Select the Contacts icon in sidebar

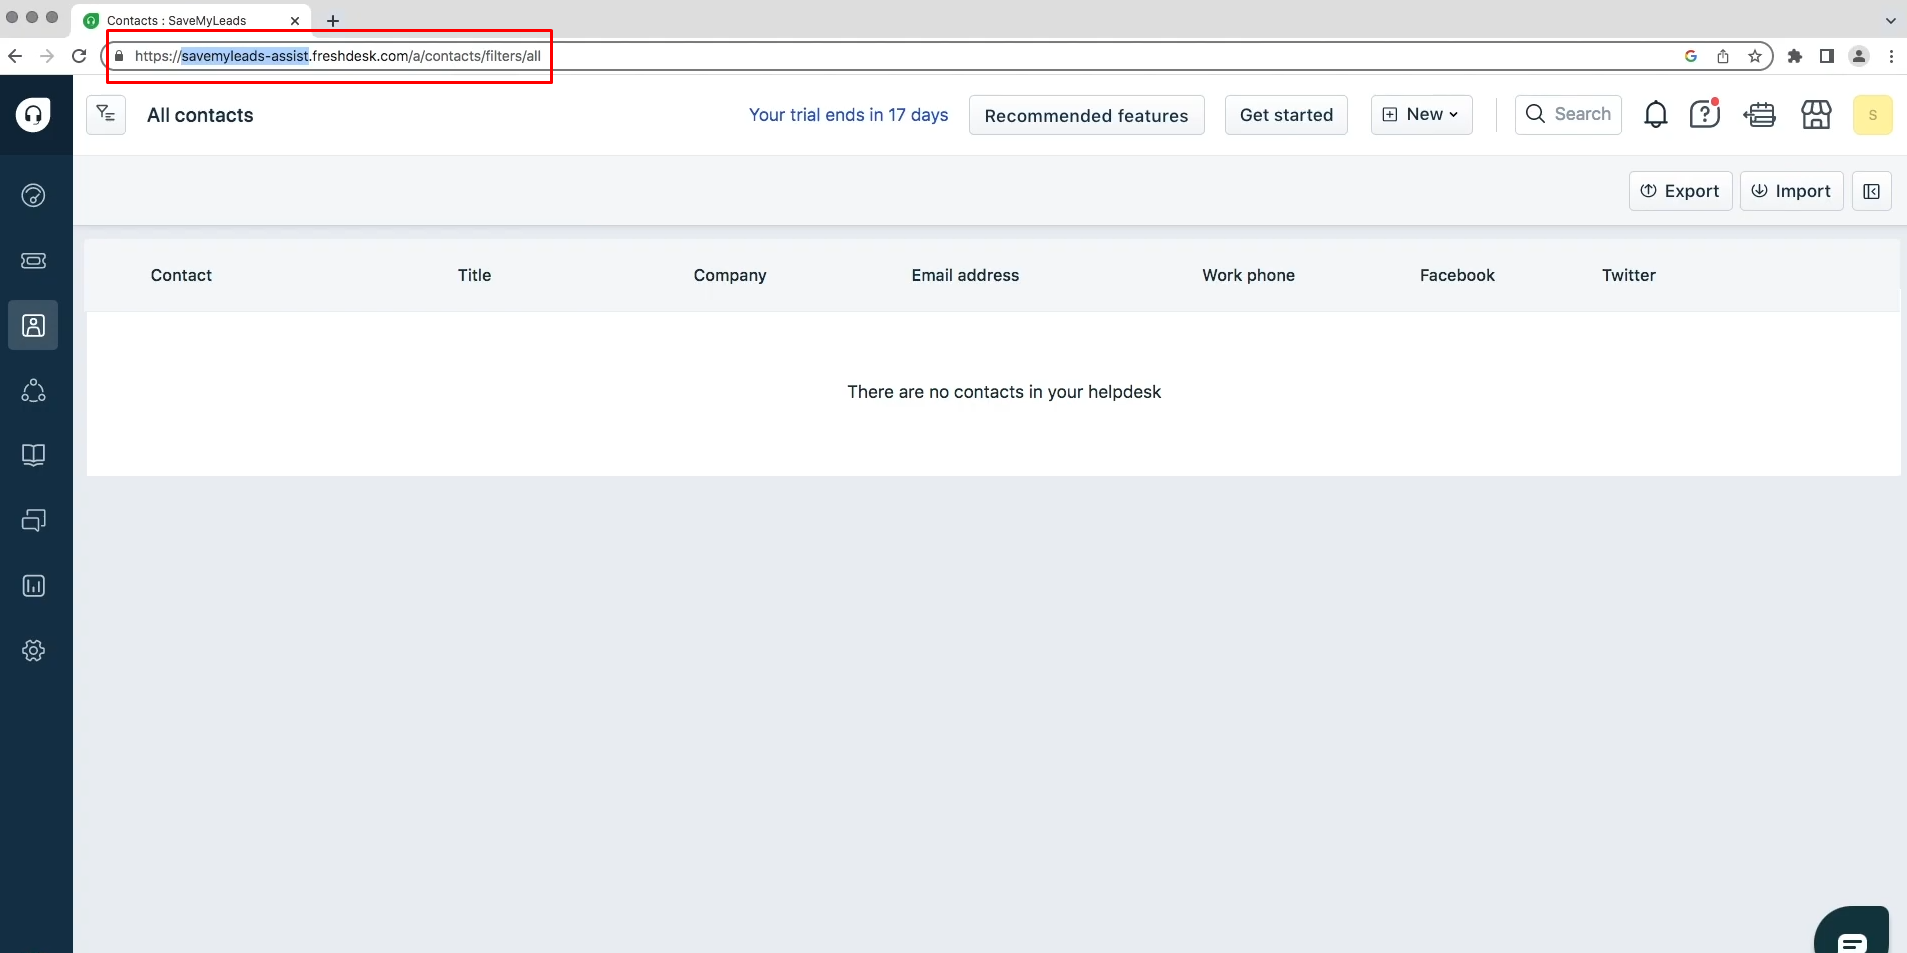coord(33,325)
